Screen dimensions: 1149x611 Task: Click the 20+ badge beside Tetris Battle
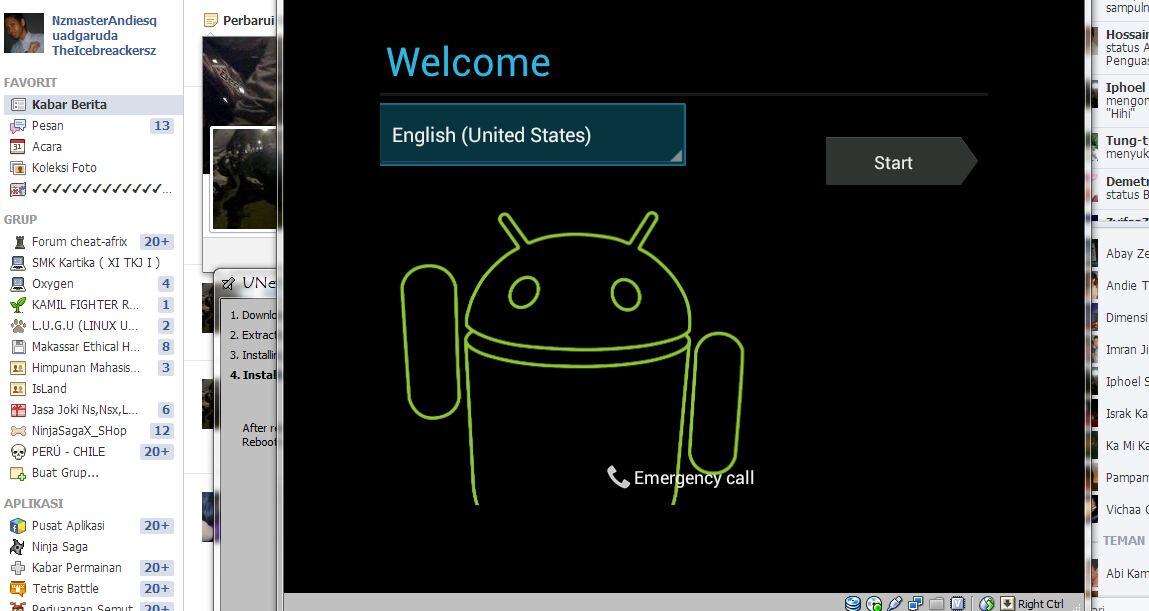(157, 588)
